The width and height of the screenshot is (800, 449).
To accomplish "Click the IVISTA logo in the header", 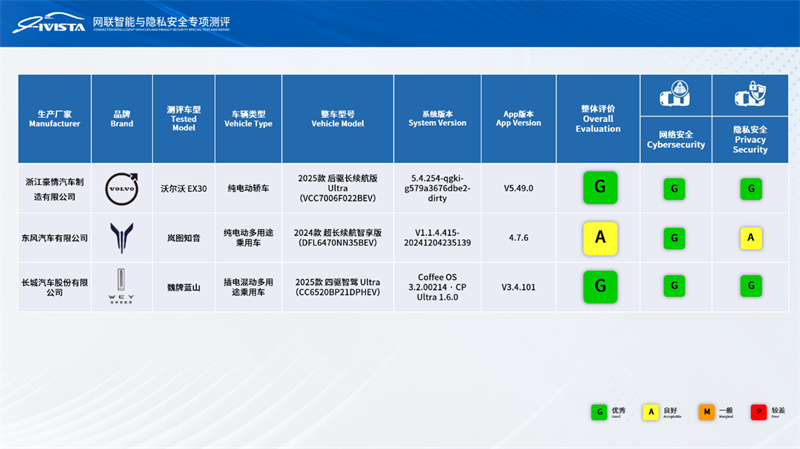I will pos(48,23).
